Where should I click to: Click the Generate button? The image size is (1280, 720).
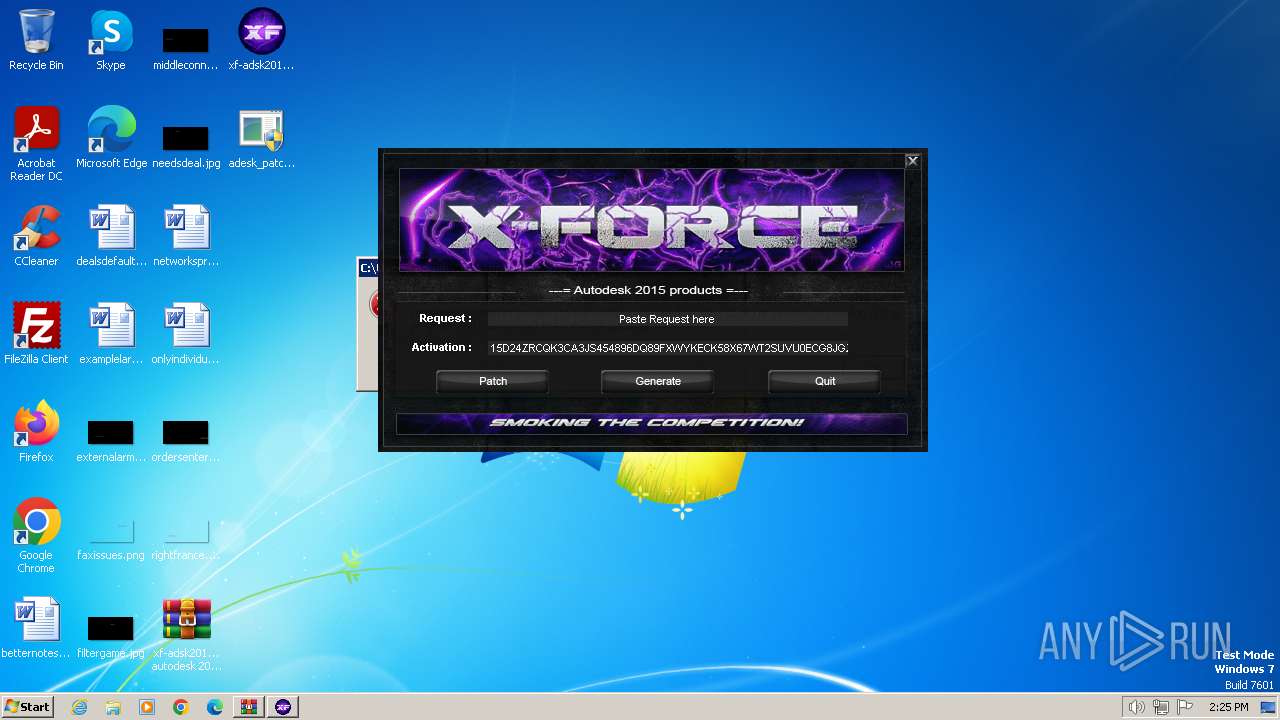coord(658,381)
